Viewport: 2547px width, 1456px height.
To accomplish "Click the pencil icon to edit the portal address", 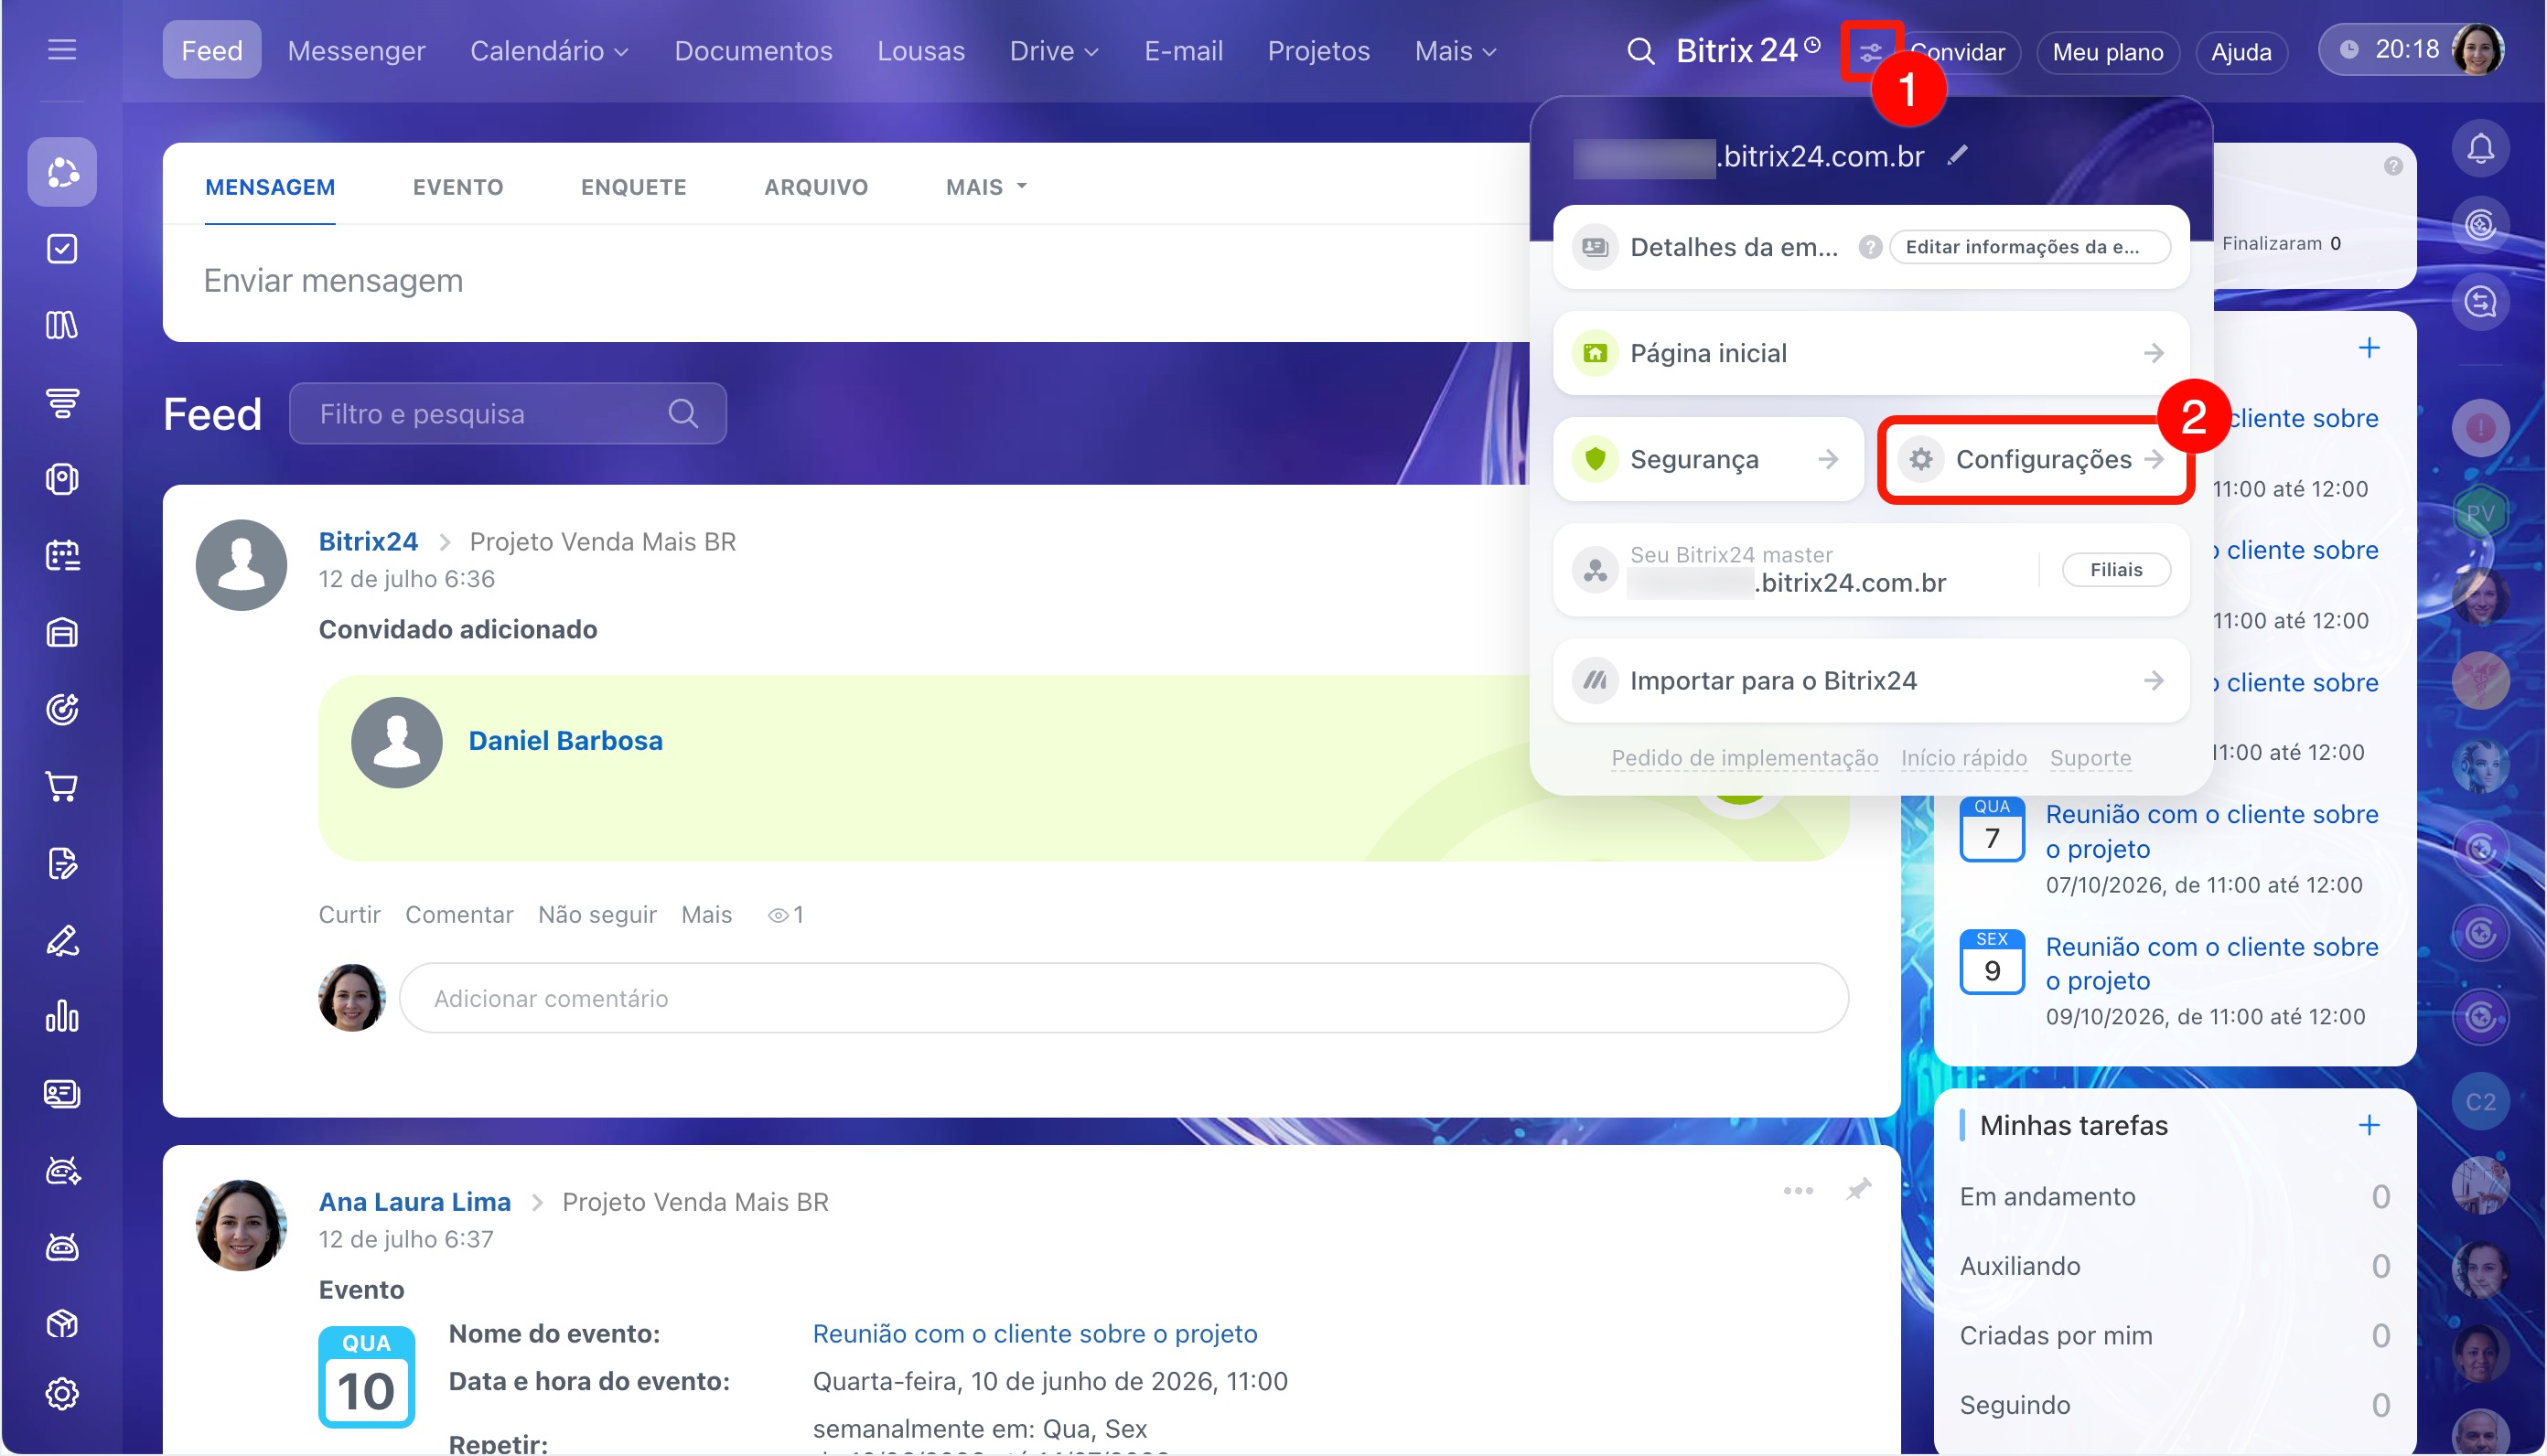I will pyautogui.click(x=1958, y=155).
